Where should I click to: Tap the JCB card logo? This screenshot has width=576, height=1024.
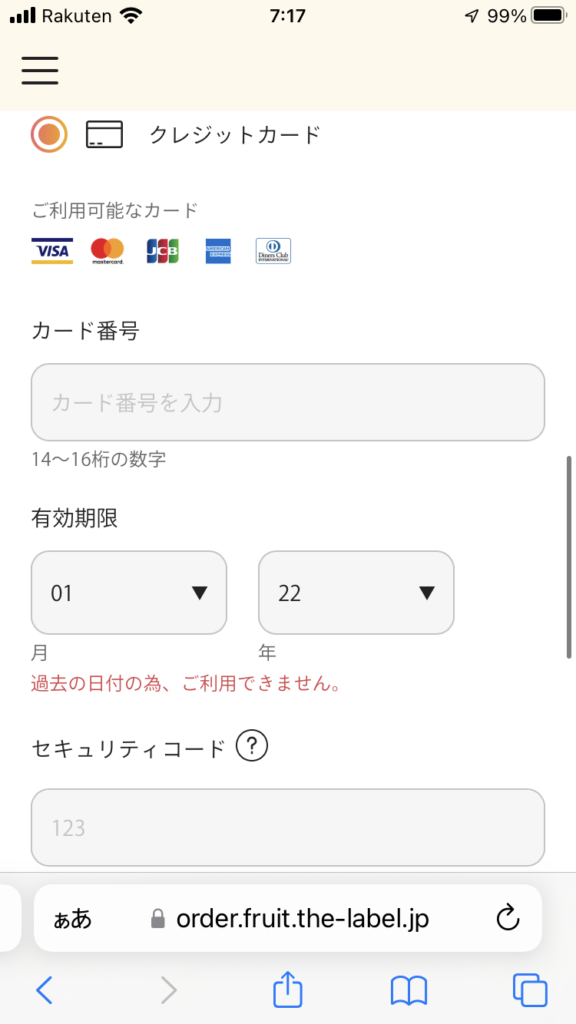click(163, 251)
